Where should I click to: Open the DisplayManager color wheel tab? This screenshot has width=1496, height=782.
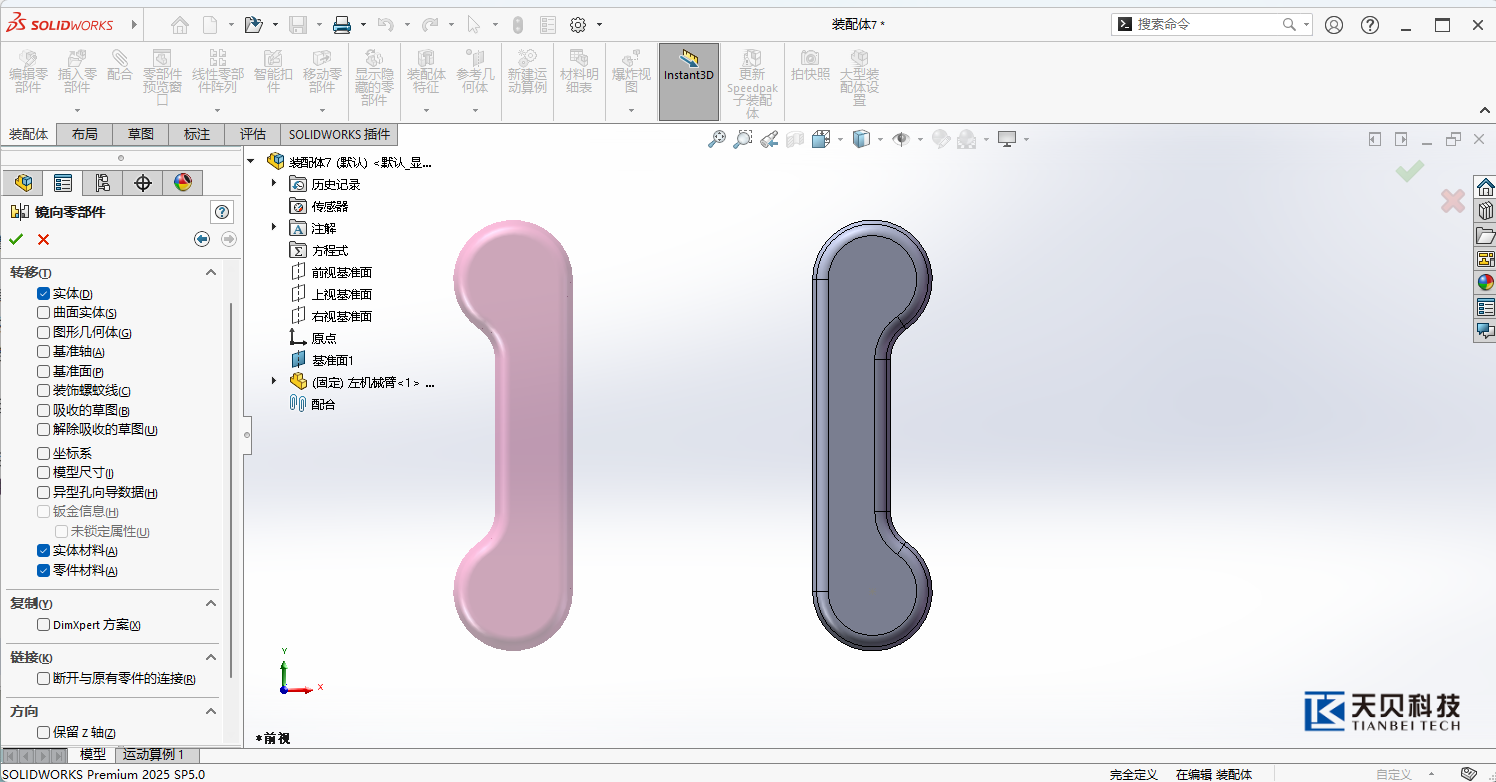point(182,182)
